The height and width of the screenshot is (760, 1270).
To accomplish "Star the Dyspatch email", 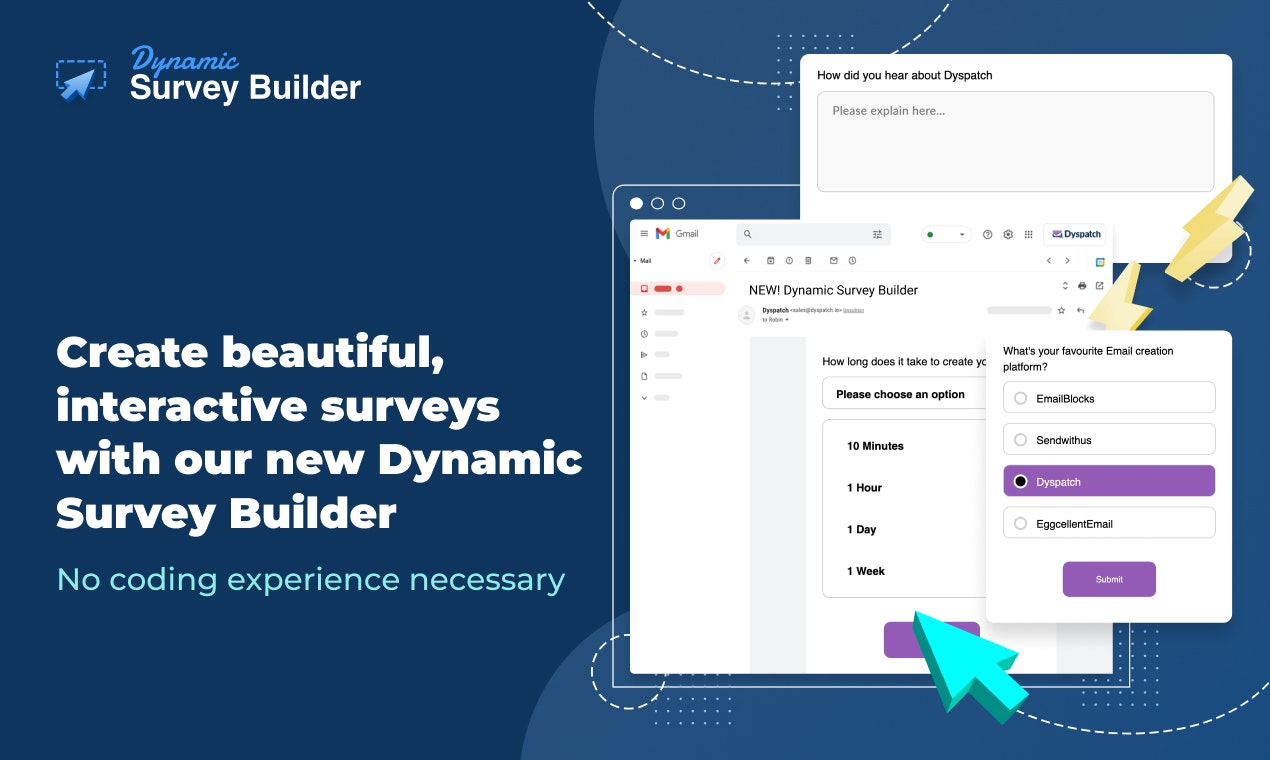I will coord(1062,311).
